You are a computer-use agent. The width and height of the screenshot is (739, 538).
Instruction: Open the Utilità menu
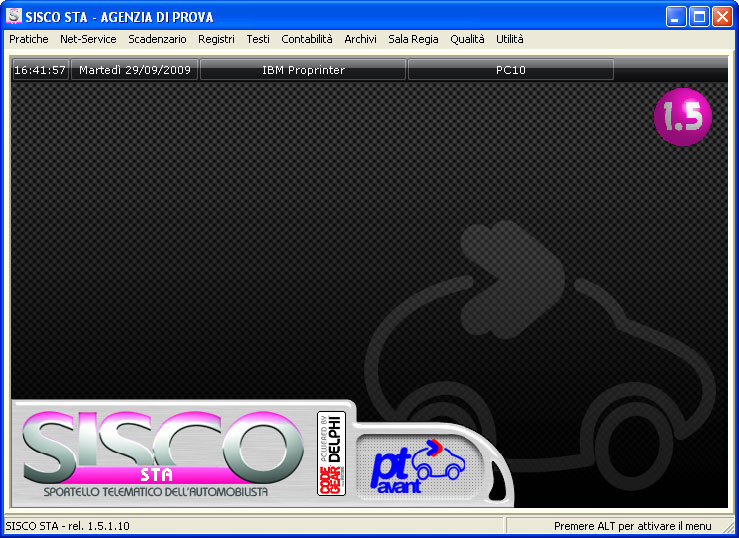click(509, 39)
